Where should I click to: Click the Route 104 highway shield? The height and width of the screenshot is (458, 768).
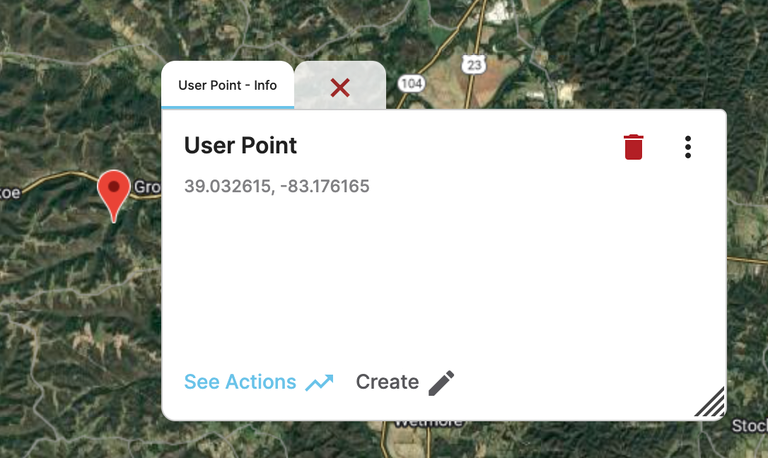pos(410,84)
